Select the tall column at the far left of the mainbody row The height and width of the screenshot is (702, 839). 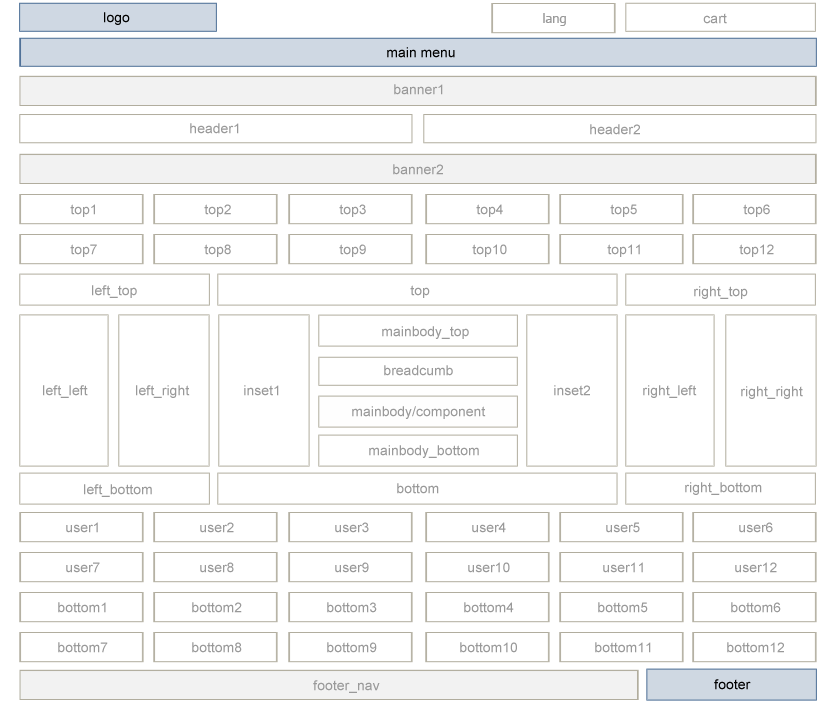[x=63, y=391]
